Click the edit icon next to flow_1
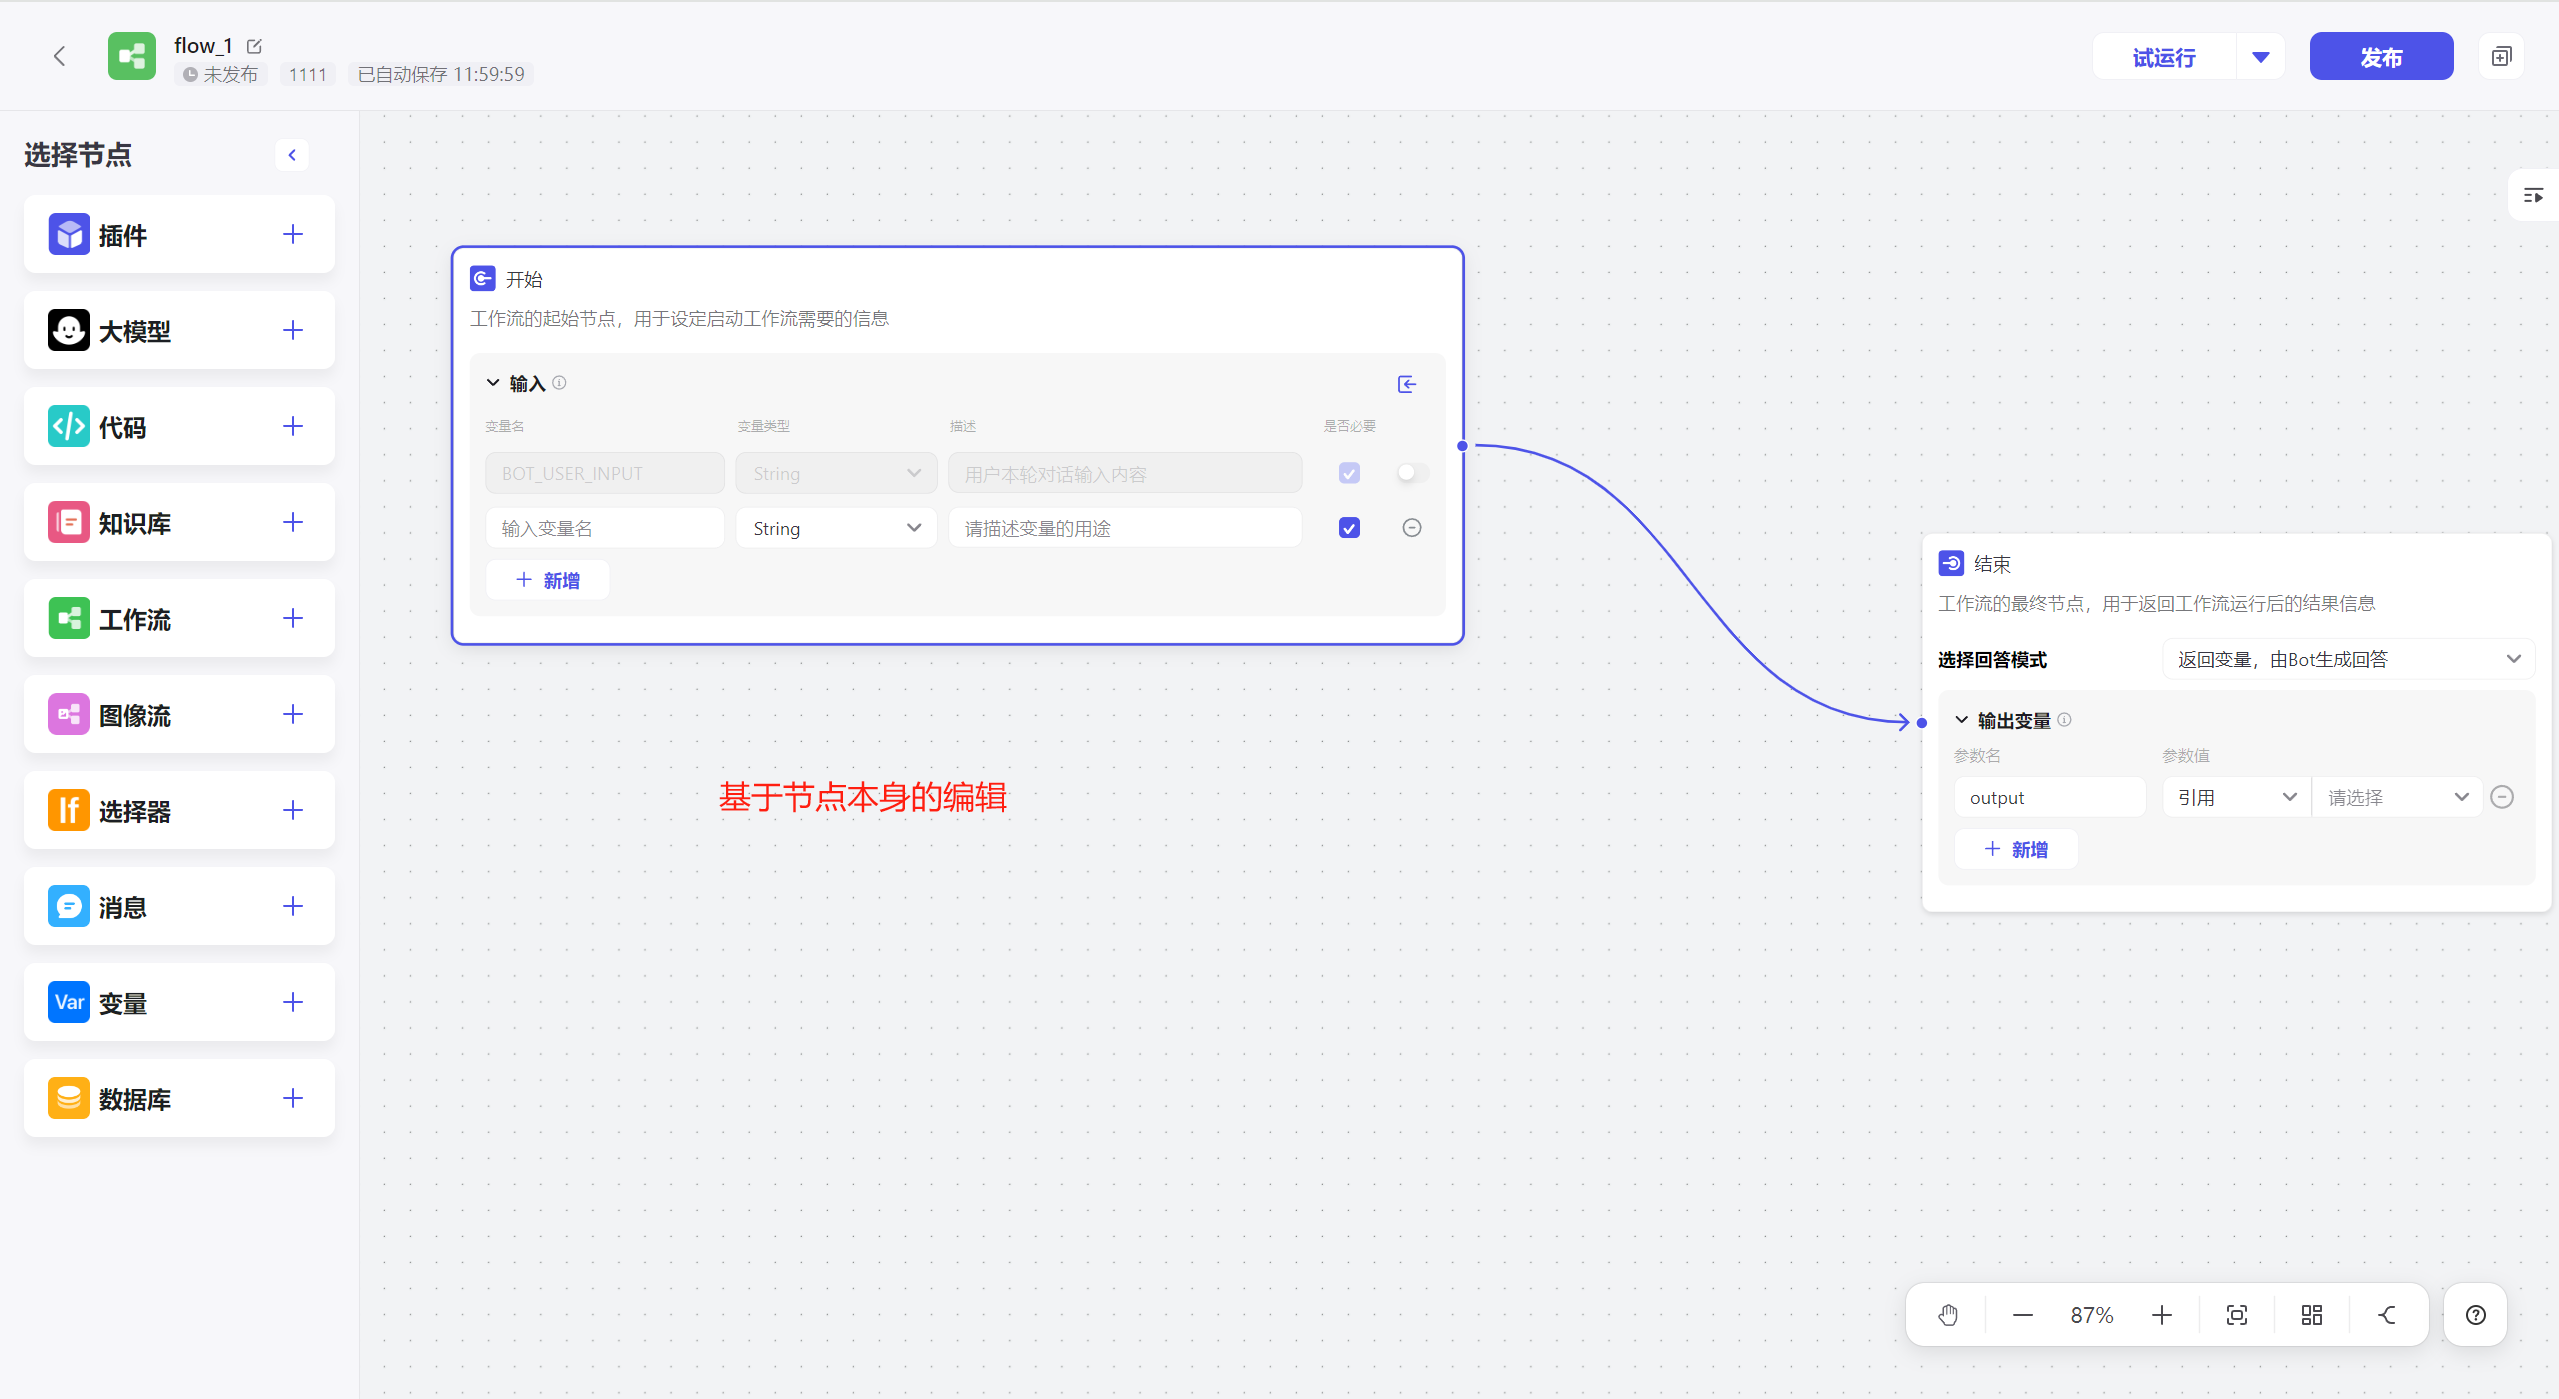Image resolution: width=2559 pixels, height=1399 pixels. (254, 46)
